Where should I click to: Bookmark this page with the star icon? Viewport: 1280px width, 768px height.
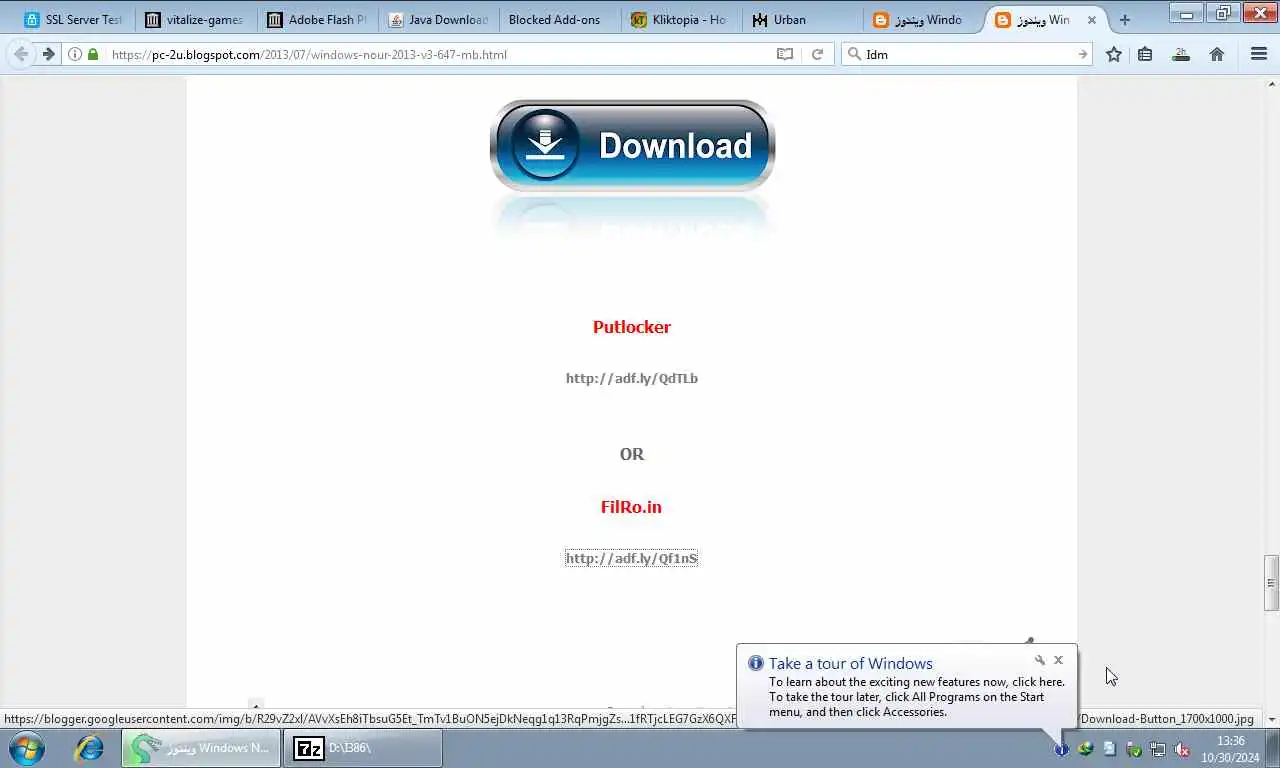pos(1114,54)
